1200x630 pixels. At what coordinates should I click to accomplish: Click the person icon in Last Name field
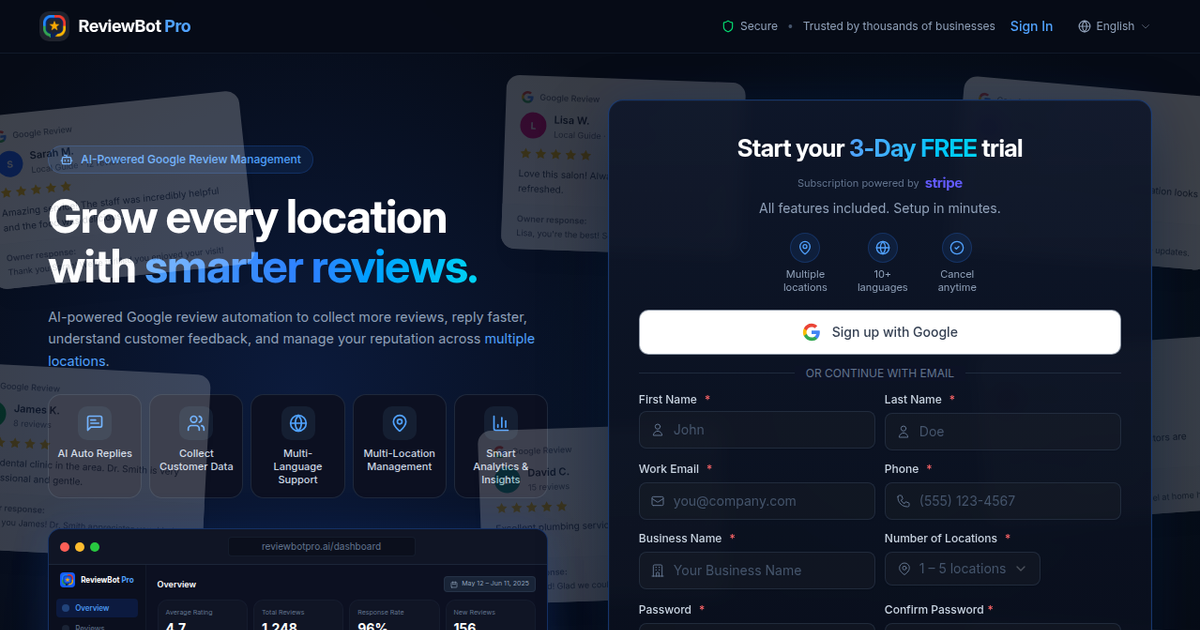tap(903, 431)
